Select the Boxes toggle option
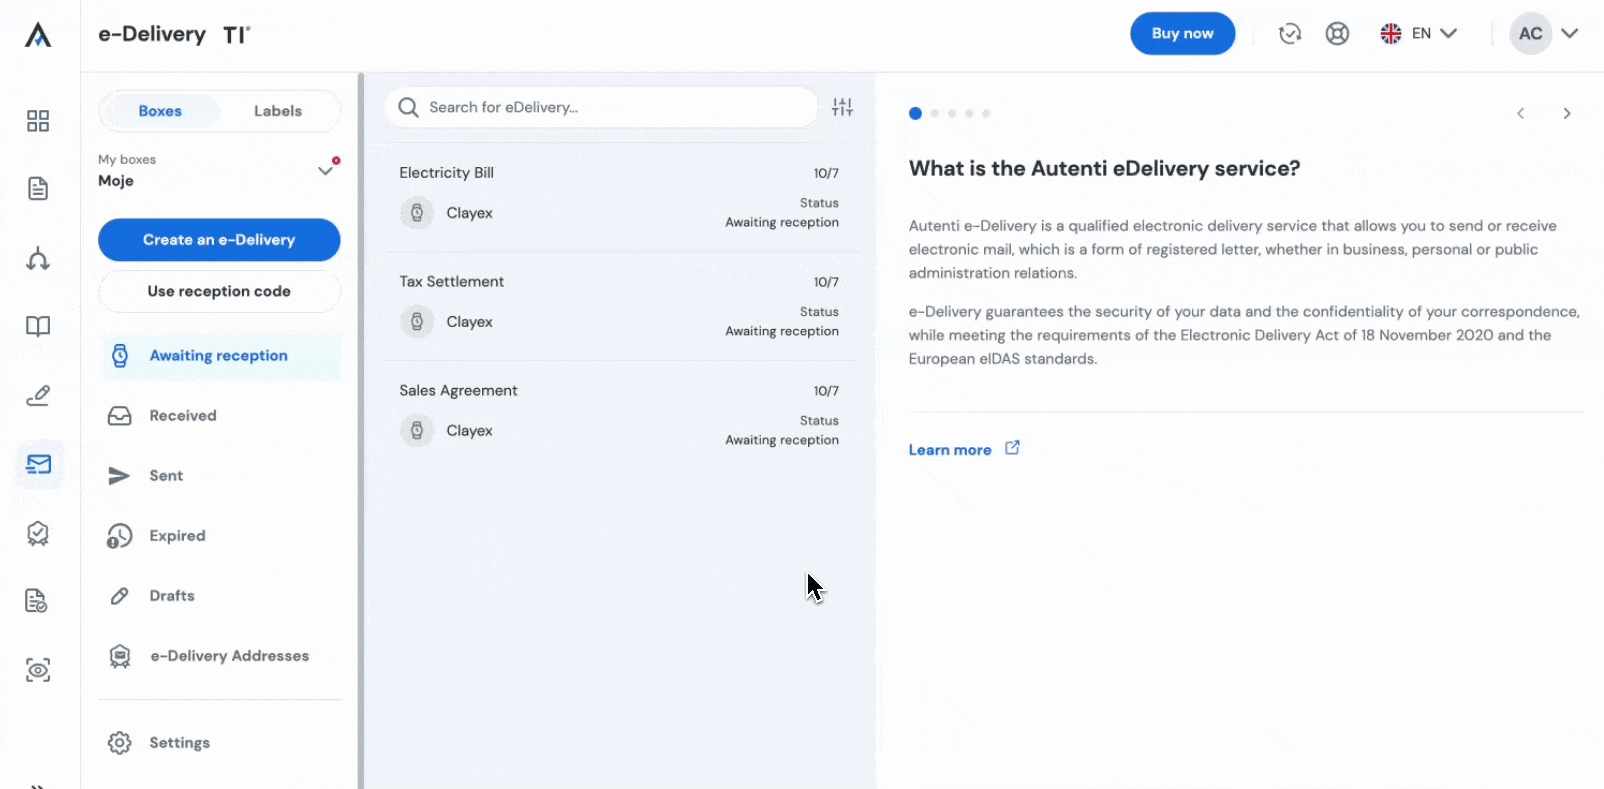 (x=160, y=111)
